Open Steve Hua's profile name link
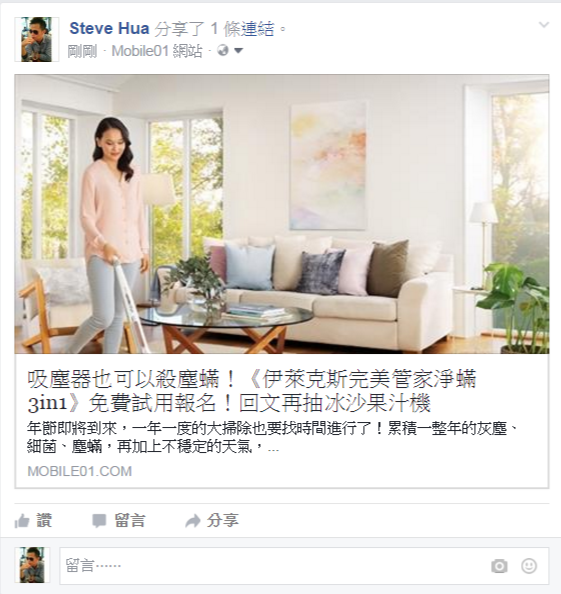Image resolution: width=561 pixels, height=594 pixels. pyautogui.click(x=109, y=28)
